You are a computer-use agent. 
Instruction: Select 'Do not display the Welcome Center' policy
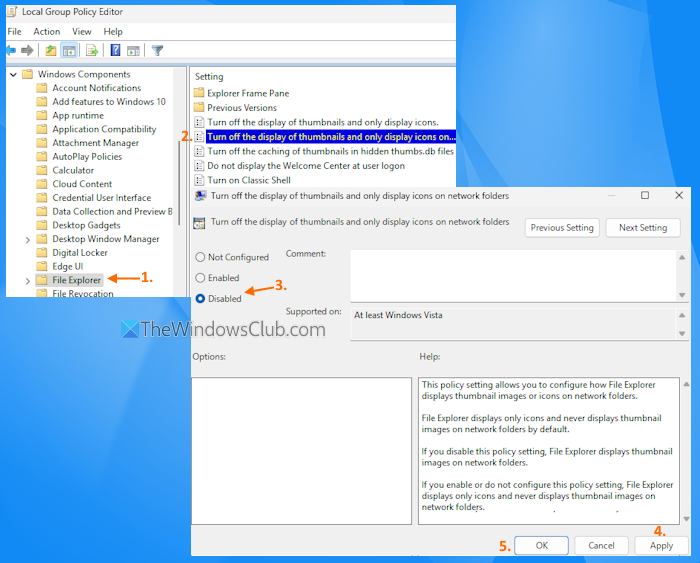coord(306,166)
